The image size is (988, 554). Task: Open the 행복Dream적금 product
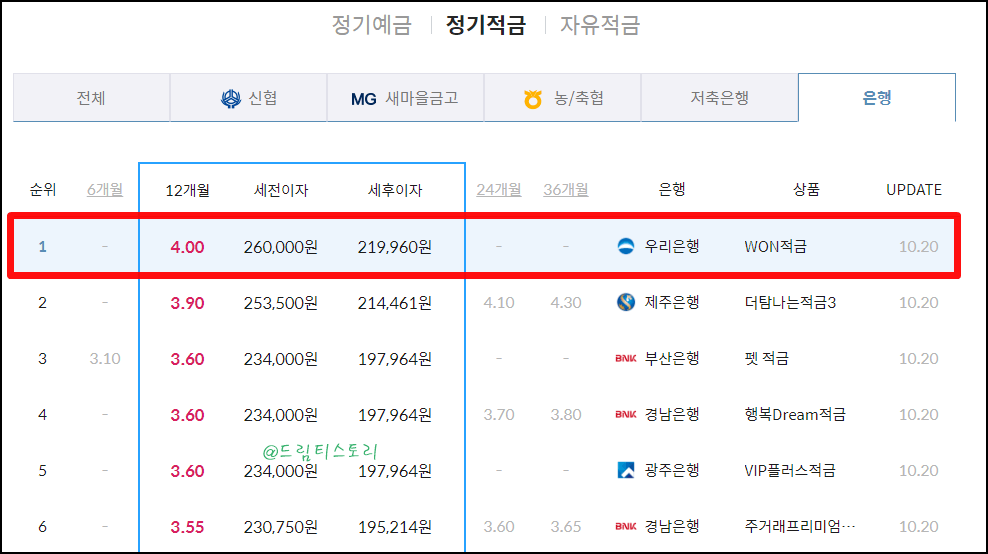(795, 415)
